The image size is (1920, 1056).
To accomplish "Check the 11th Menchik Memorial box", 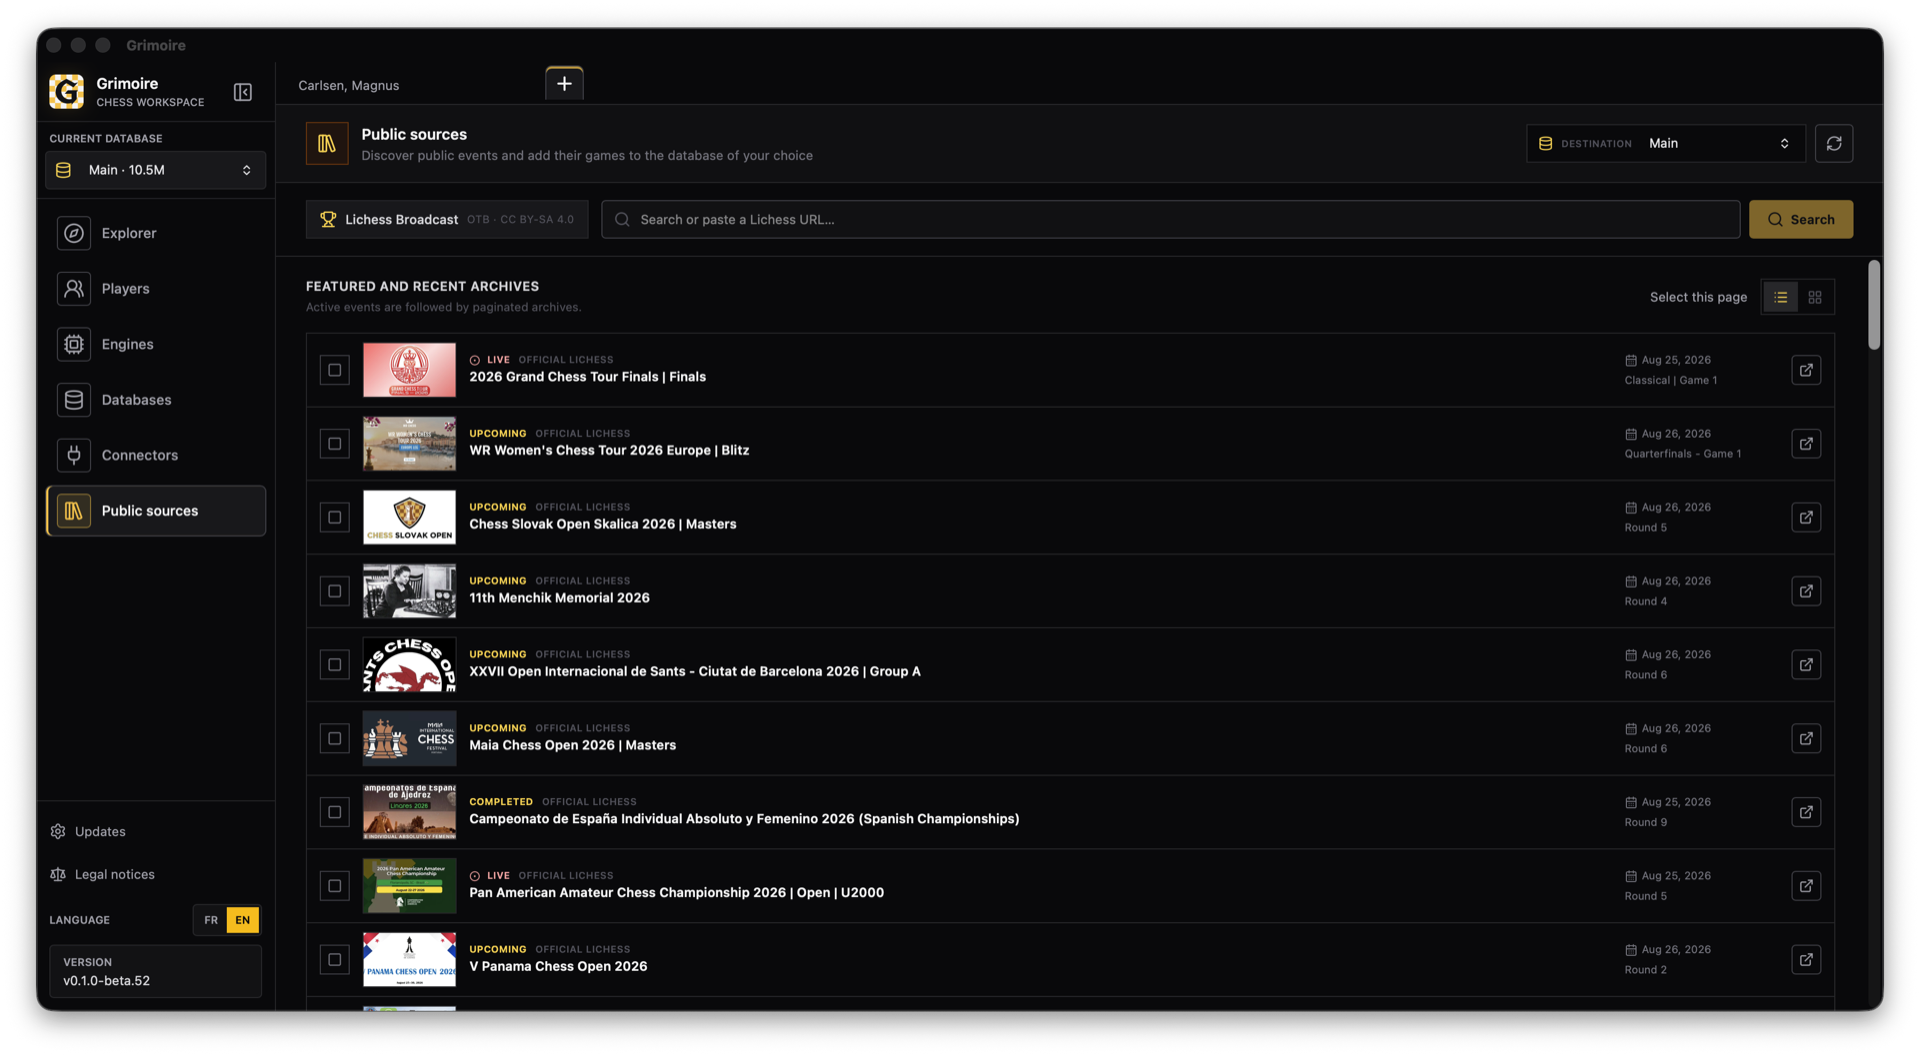I will (x=335, y=591).
